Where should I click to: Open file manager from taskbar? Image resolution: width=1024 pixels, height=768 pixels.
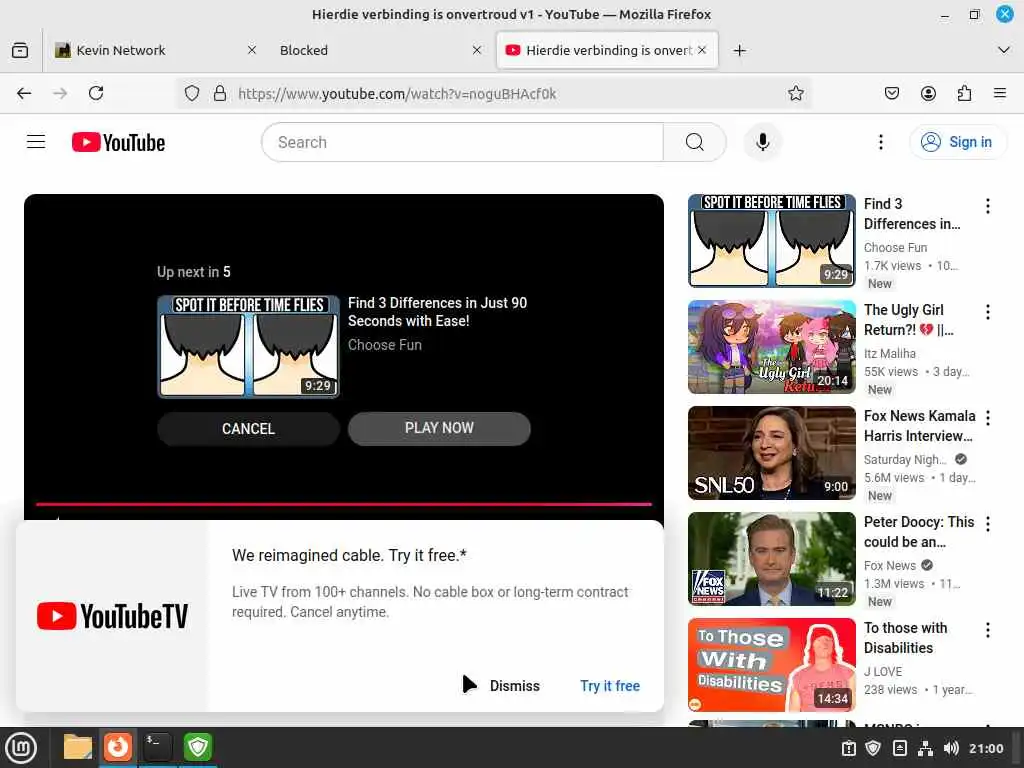(78, 747)
